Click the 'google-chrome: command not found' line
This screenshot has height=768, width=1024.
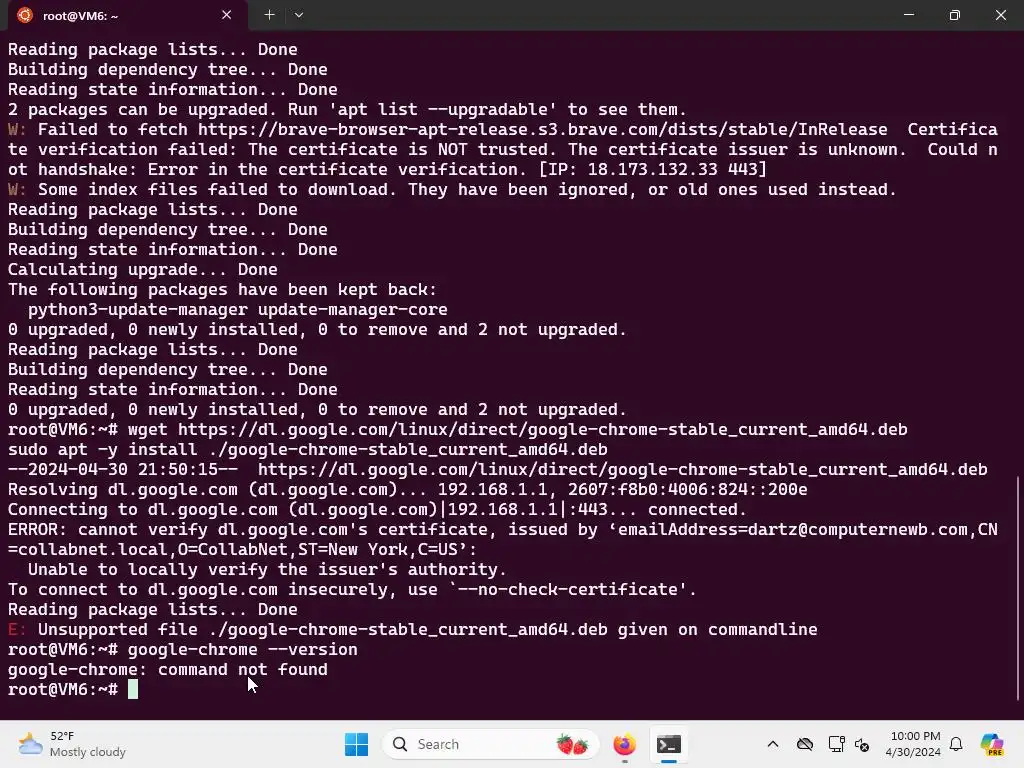[x=168, y=669]
